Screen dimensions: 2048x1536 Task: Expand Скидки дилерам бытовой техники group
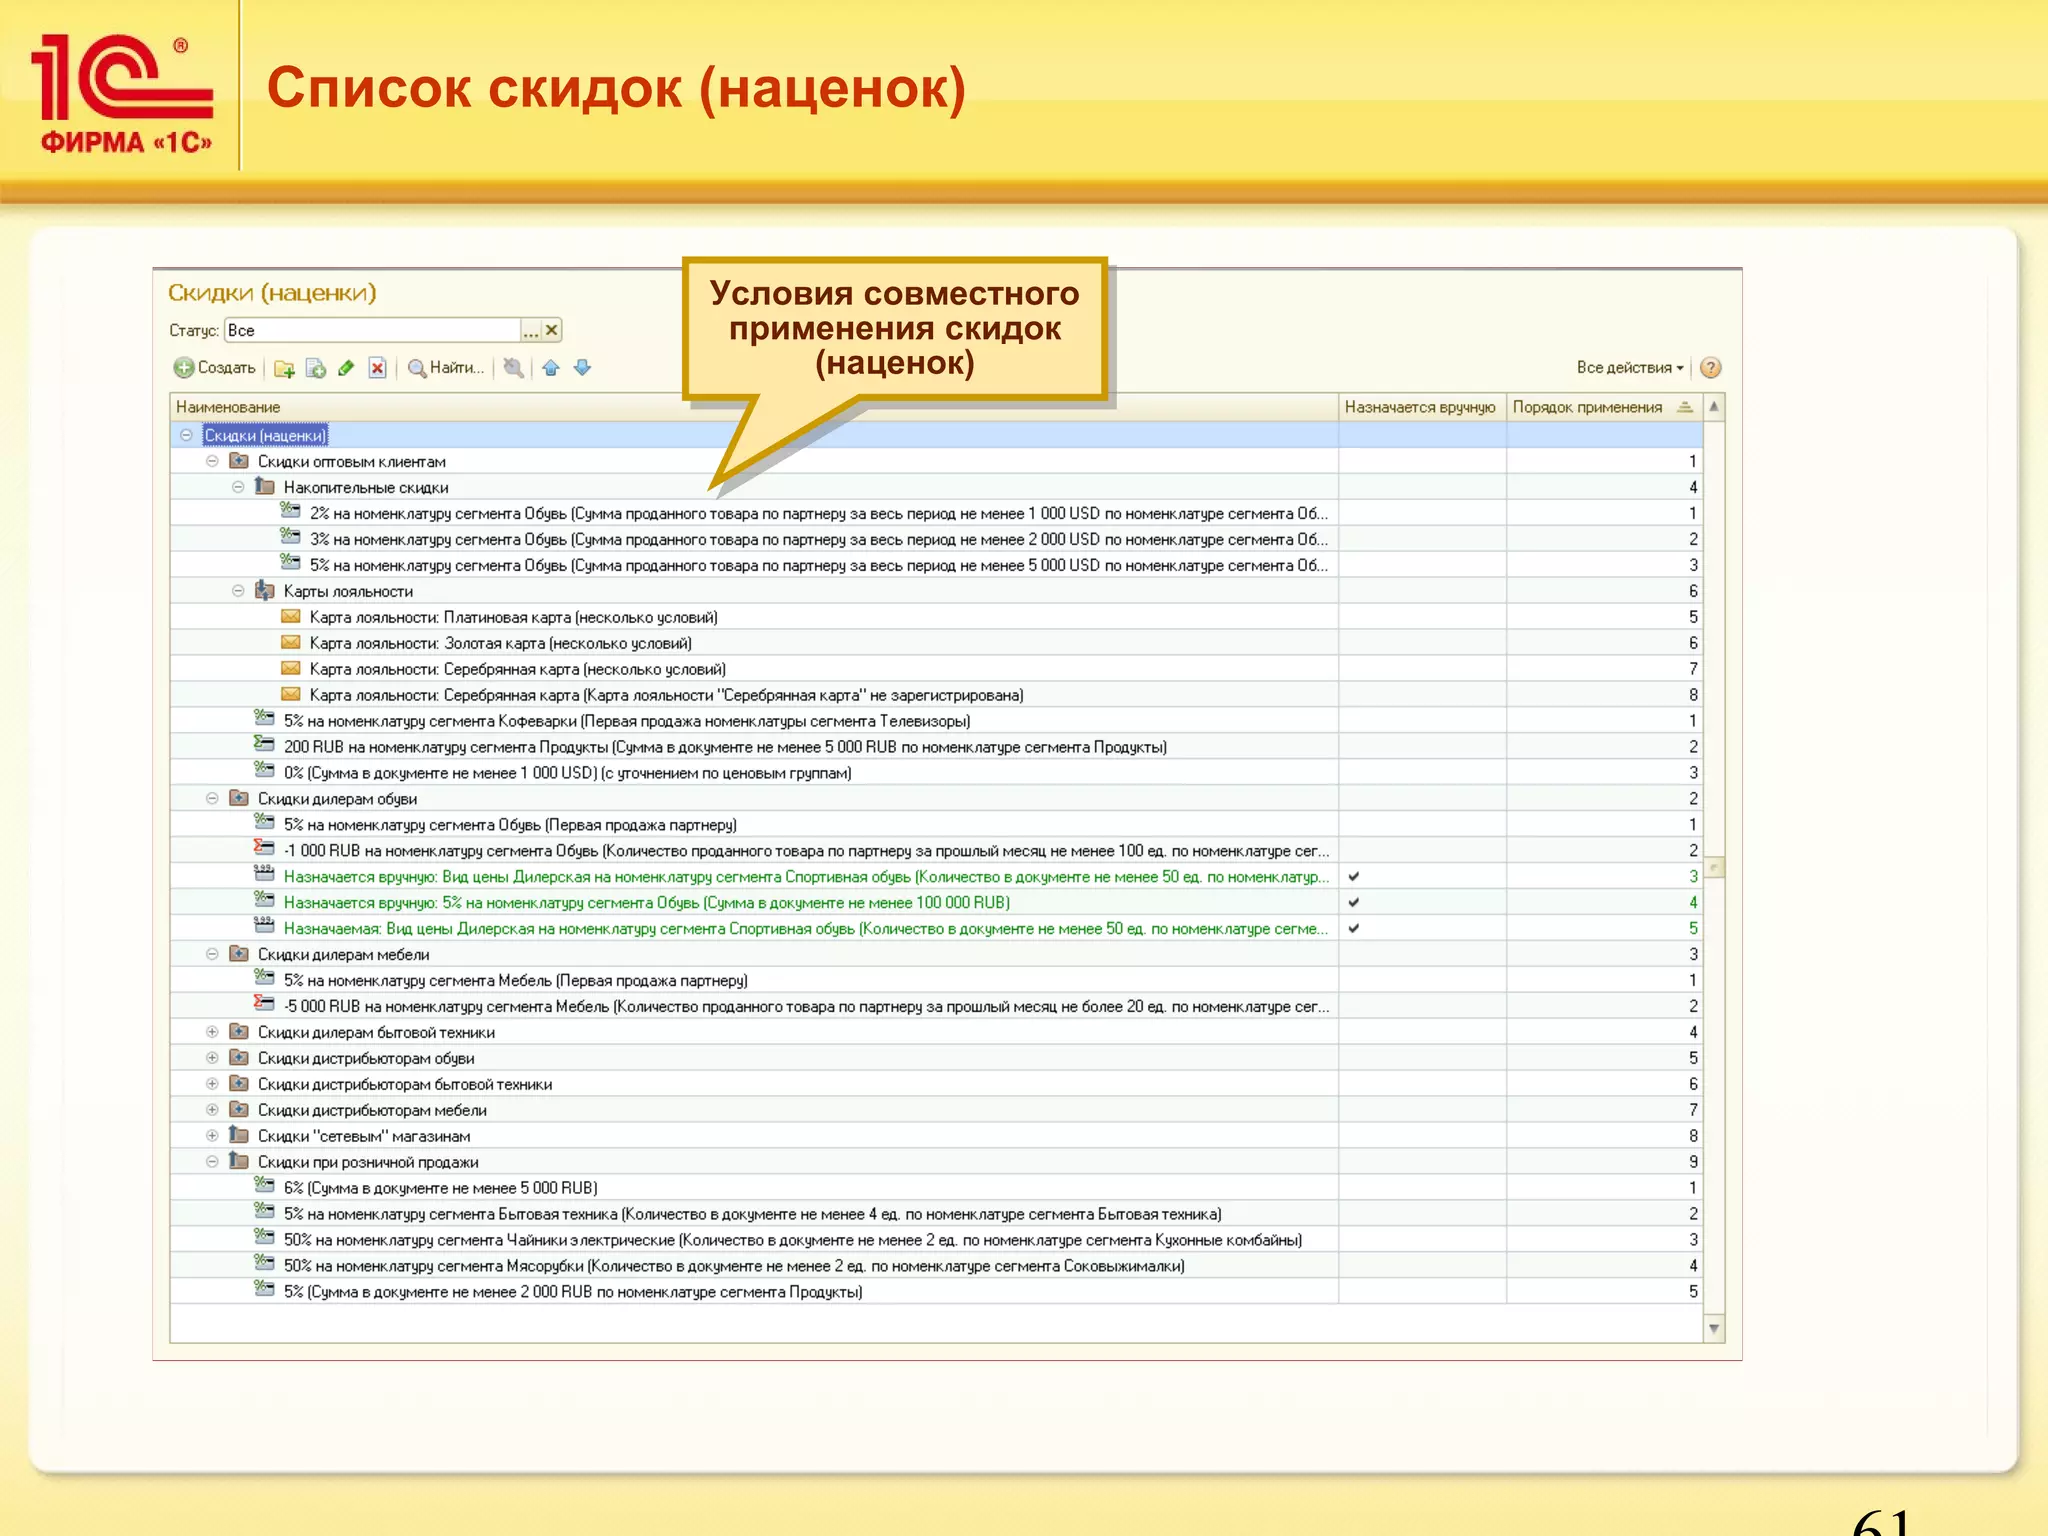tap(212, 1032)
